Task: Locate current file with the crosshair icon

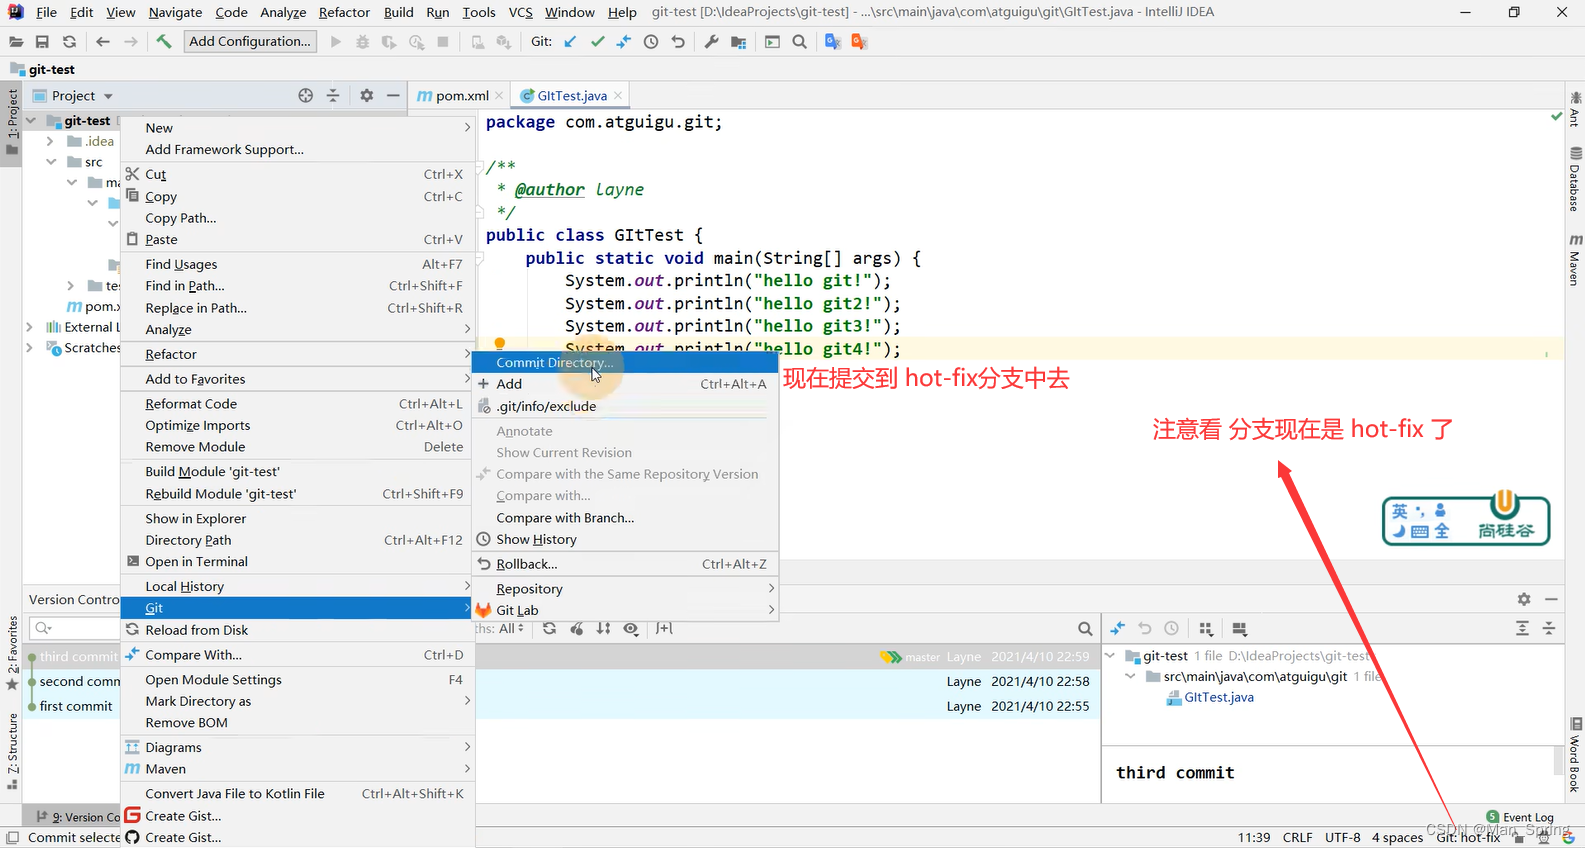Action: click(305, 95)
